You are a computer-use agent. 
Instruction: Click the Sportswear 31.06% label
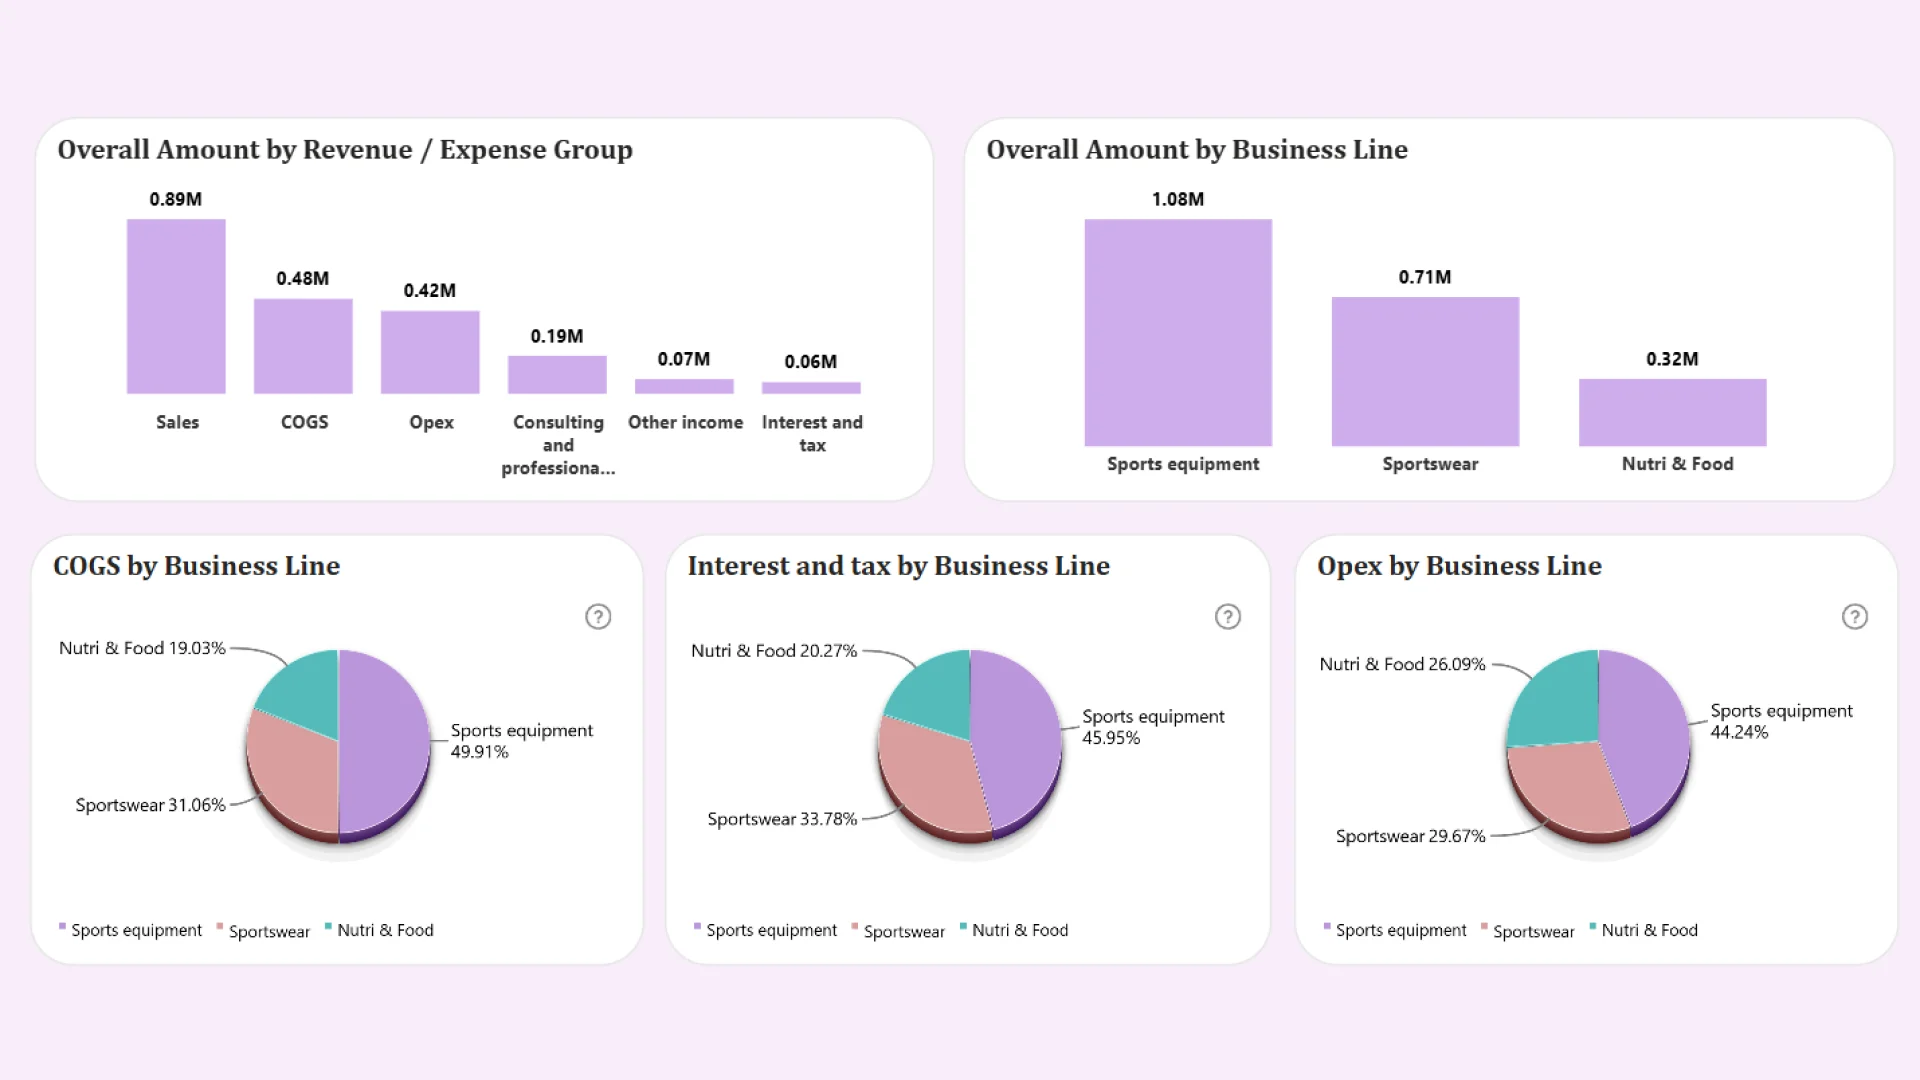tap(151, 805)
